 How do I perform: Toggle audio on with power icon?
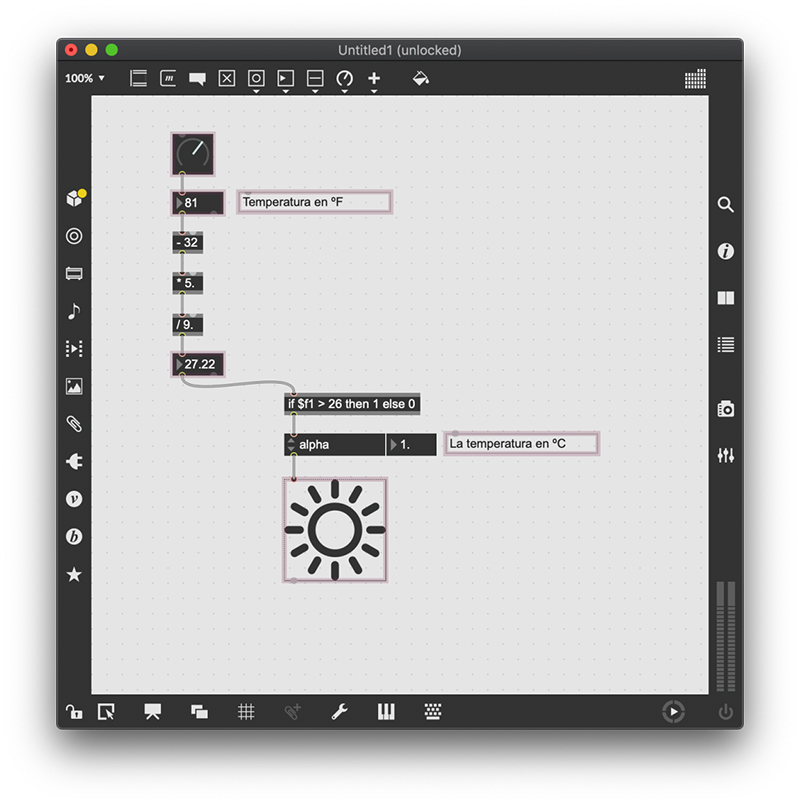[x=726, y=712]
